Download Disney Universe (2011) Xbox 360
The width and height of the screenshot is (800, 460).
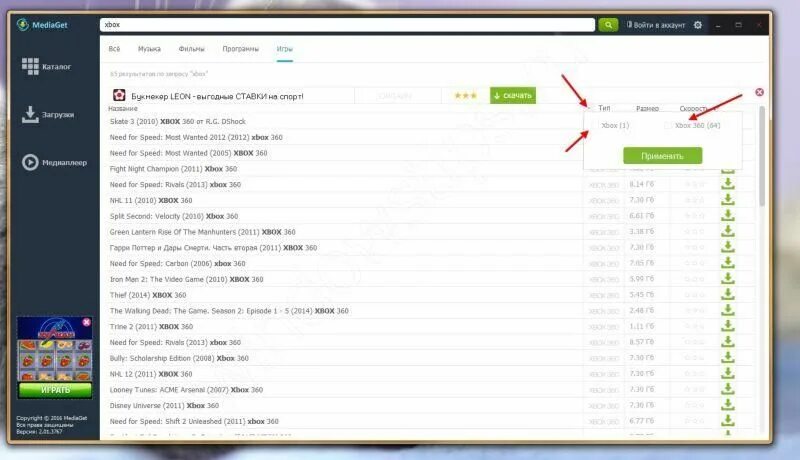[728, 405]
